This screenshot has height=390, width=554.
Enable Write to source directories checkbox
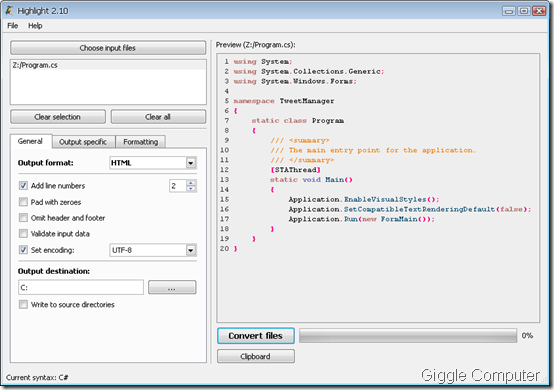pos(23,304)
